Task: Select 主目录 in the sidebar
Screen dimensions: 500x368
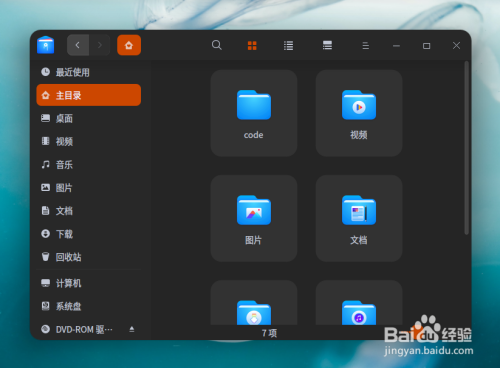Action: click(89, 95)
